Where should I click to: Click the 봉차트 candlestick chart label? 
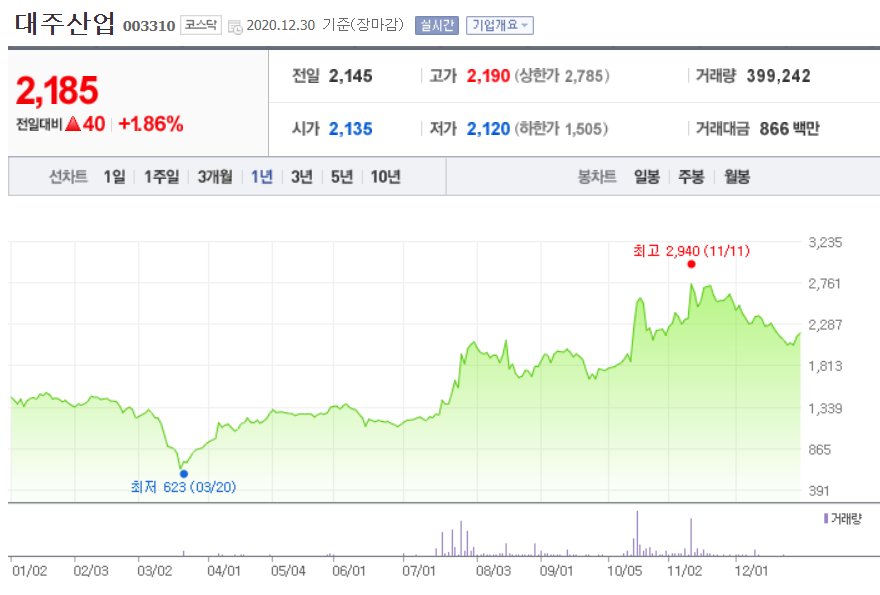[597, 177]
